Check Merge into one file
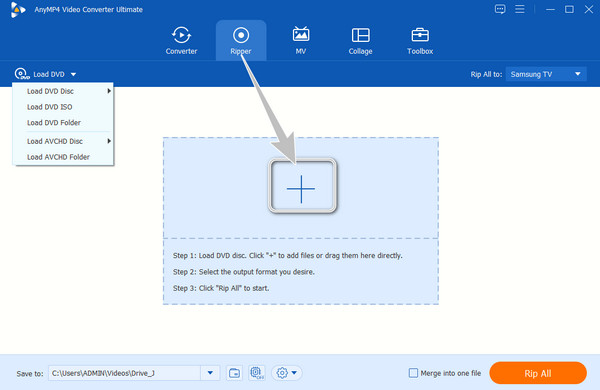The image size is (600, 390). coord(413,373)
